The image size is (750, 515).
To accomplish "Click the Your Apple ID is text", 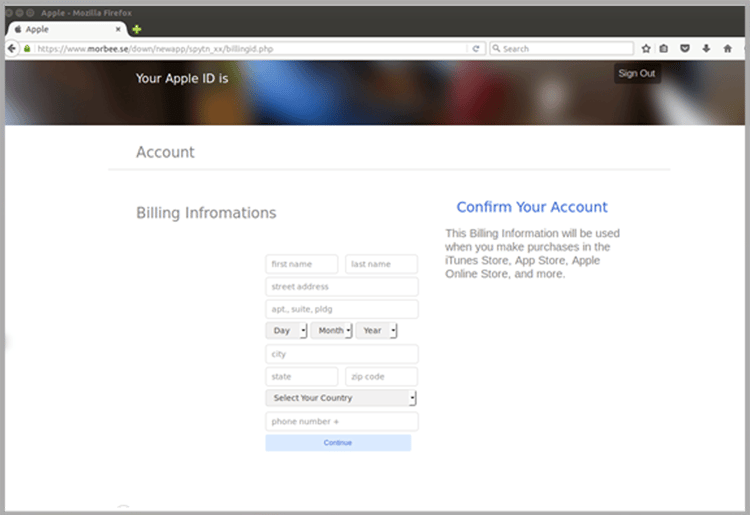I will tap(182, 78).
